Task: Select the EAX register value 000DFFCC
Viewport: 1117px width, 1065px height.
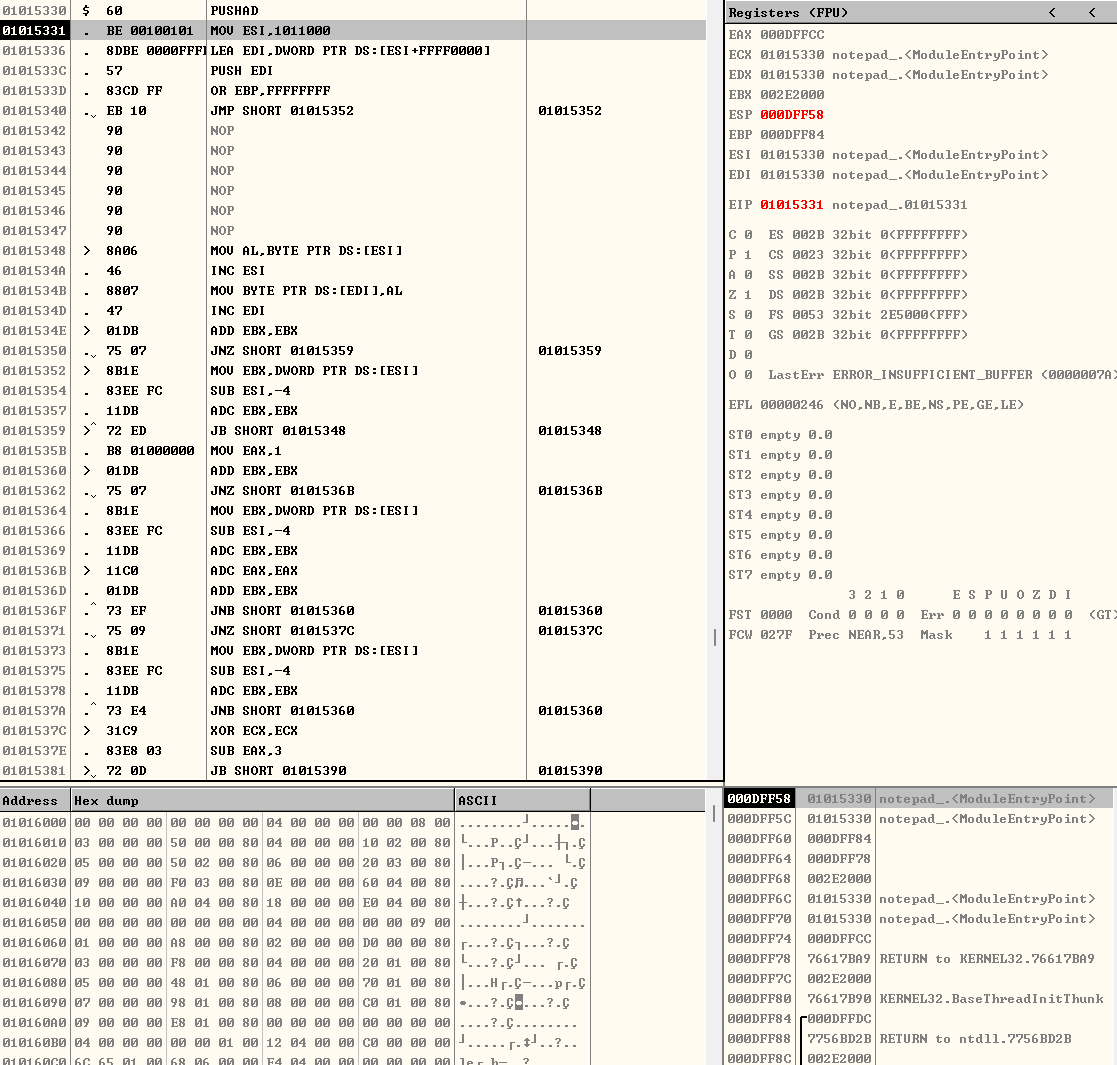Action: 792,34
